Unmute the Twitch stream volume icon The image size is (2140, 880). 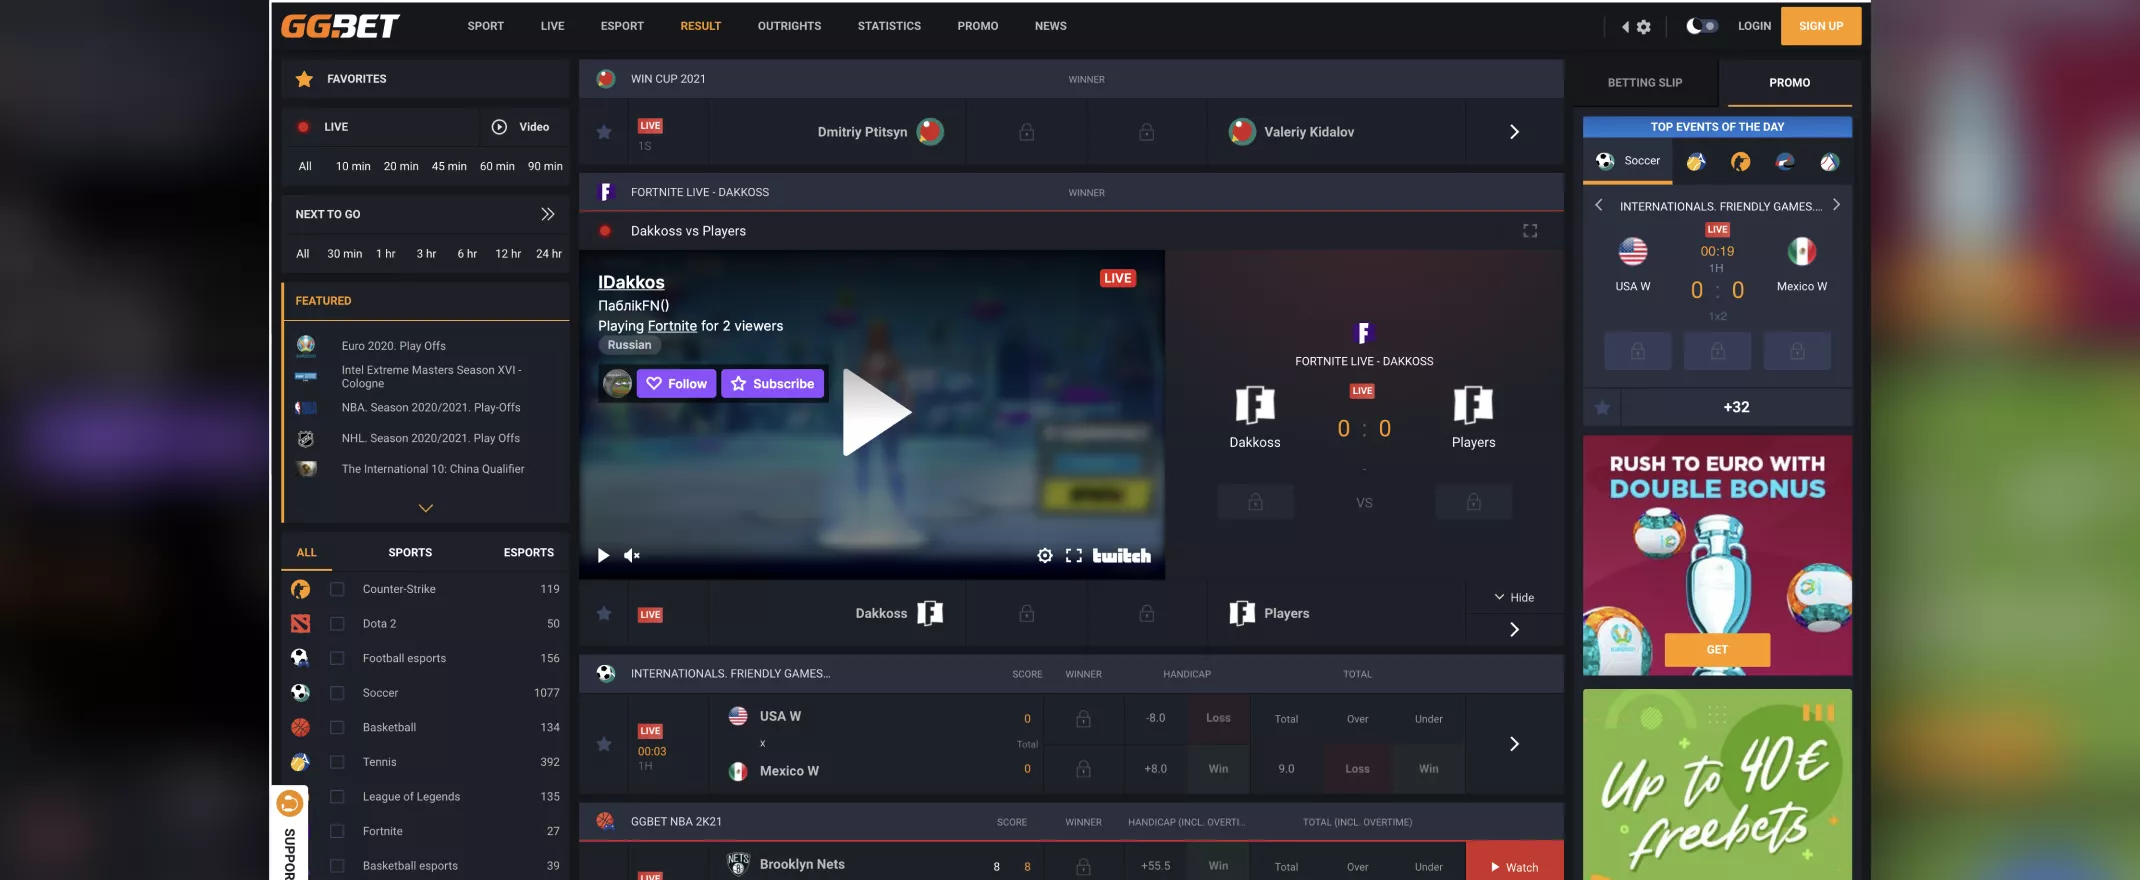632,556
